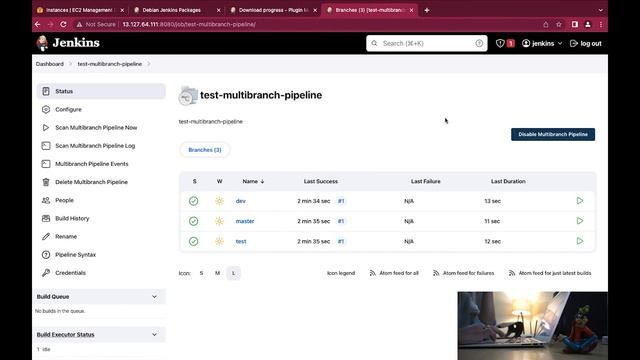Set icon size to M
The height and width of the screenshot is (360, 640).
click(218, 273)
